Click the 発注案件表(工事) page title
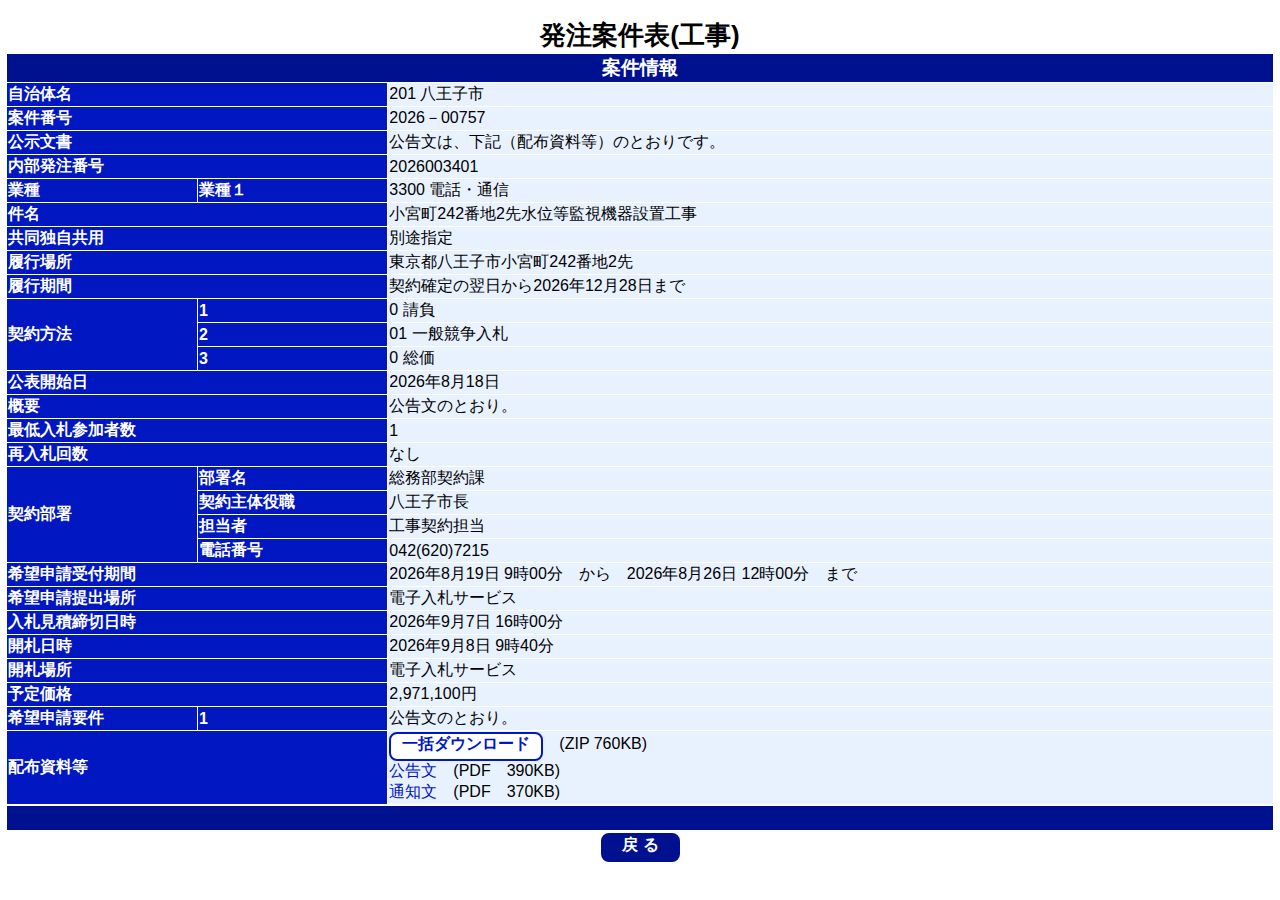The image size is (1280, 900). (640, 36)
